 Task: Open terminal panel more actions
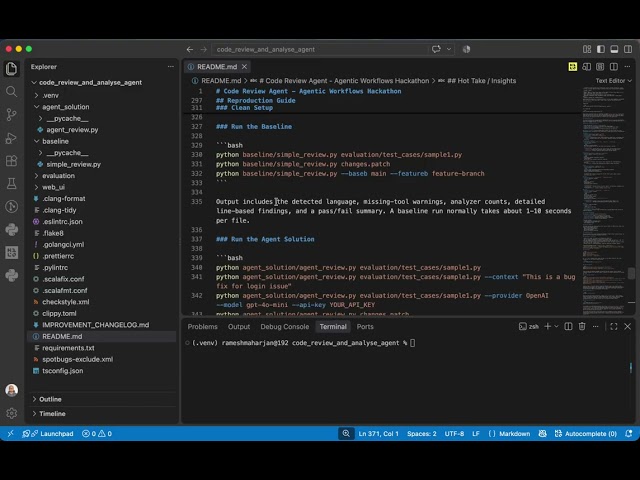tap(596, 327)
